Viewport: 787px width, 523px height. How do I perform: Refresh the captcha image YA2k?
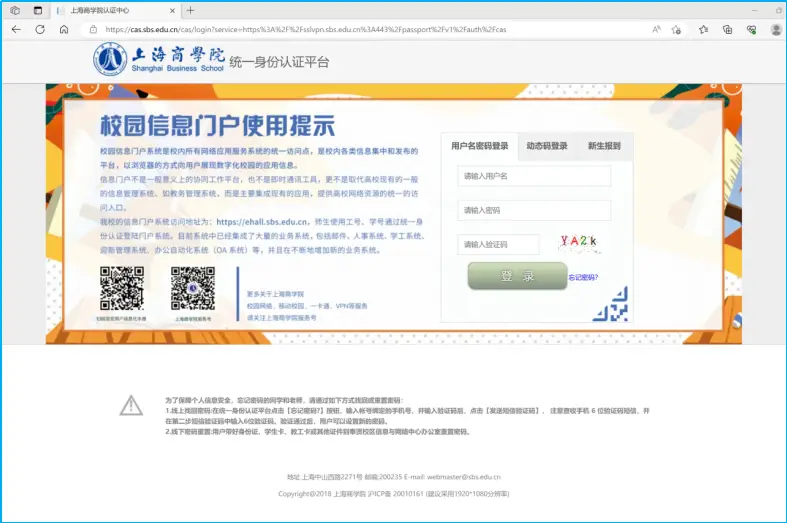point(578,242)
